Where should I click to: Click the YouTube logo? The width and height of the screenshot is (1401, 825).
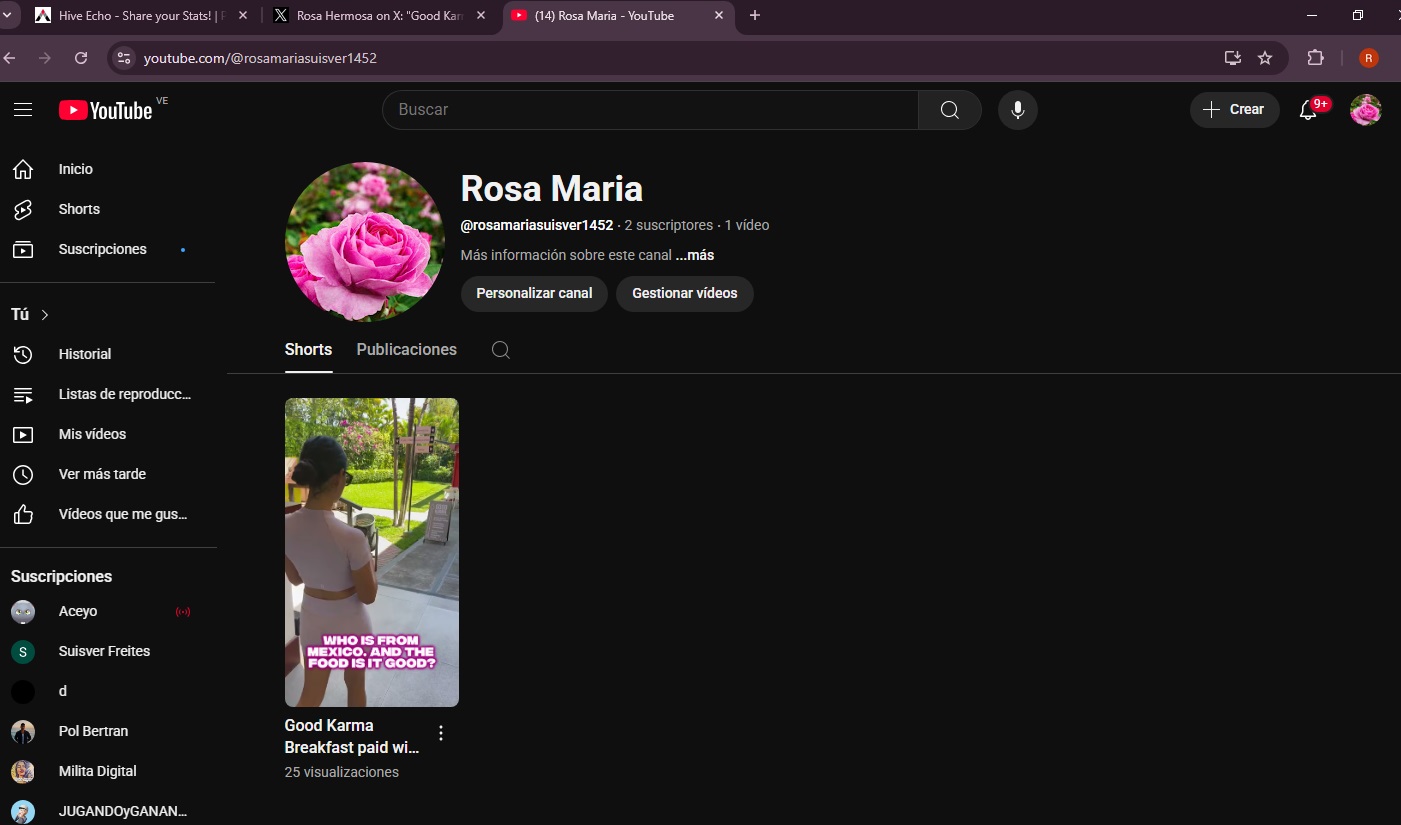coord(106,110)
